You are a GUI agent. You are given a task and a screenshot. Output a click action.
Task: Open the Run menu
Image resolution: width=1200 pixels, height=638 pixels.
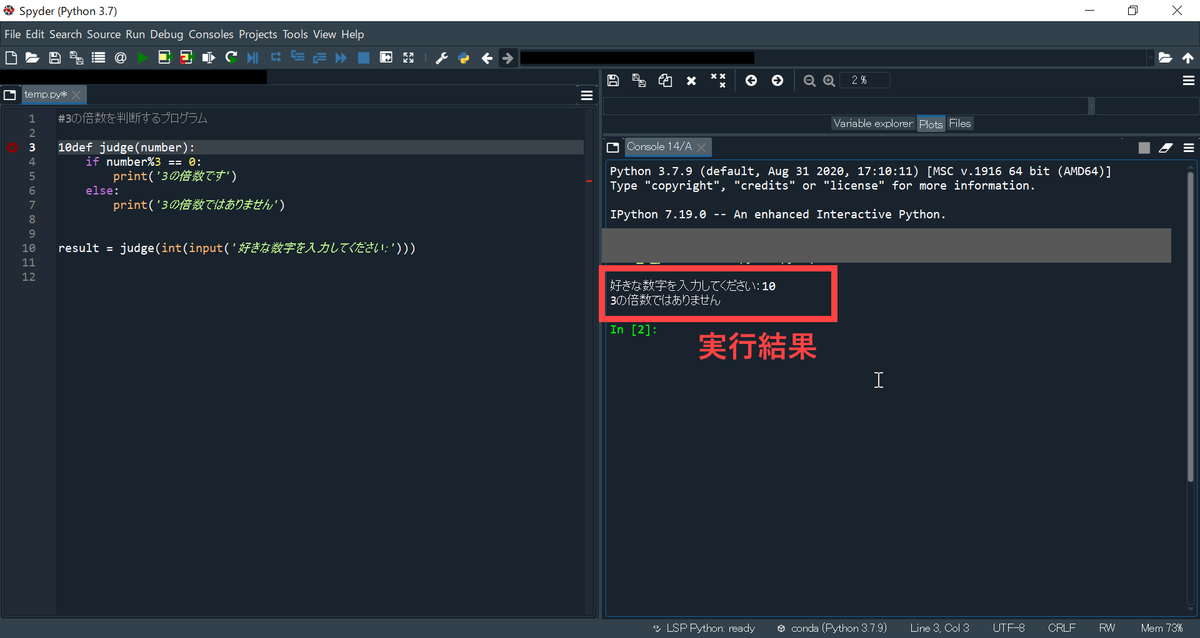(135, 34)
